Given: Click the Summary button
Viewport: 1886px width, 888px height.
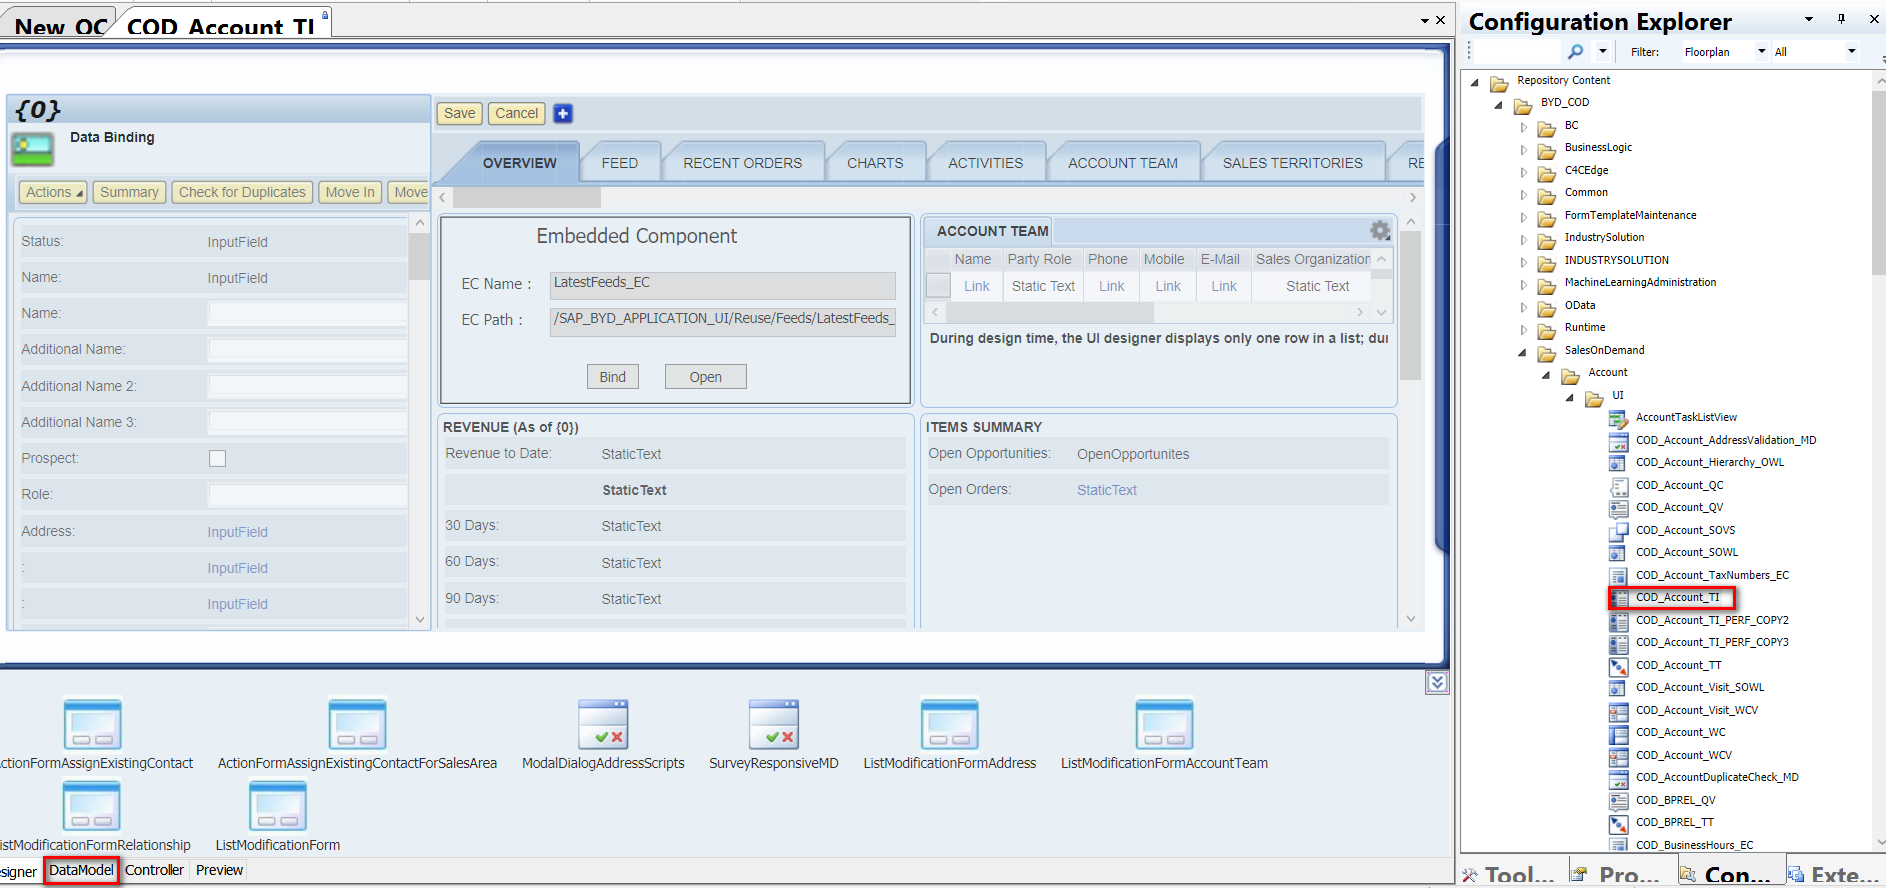Looking at the screenshot, I should 129,192.
